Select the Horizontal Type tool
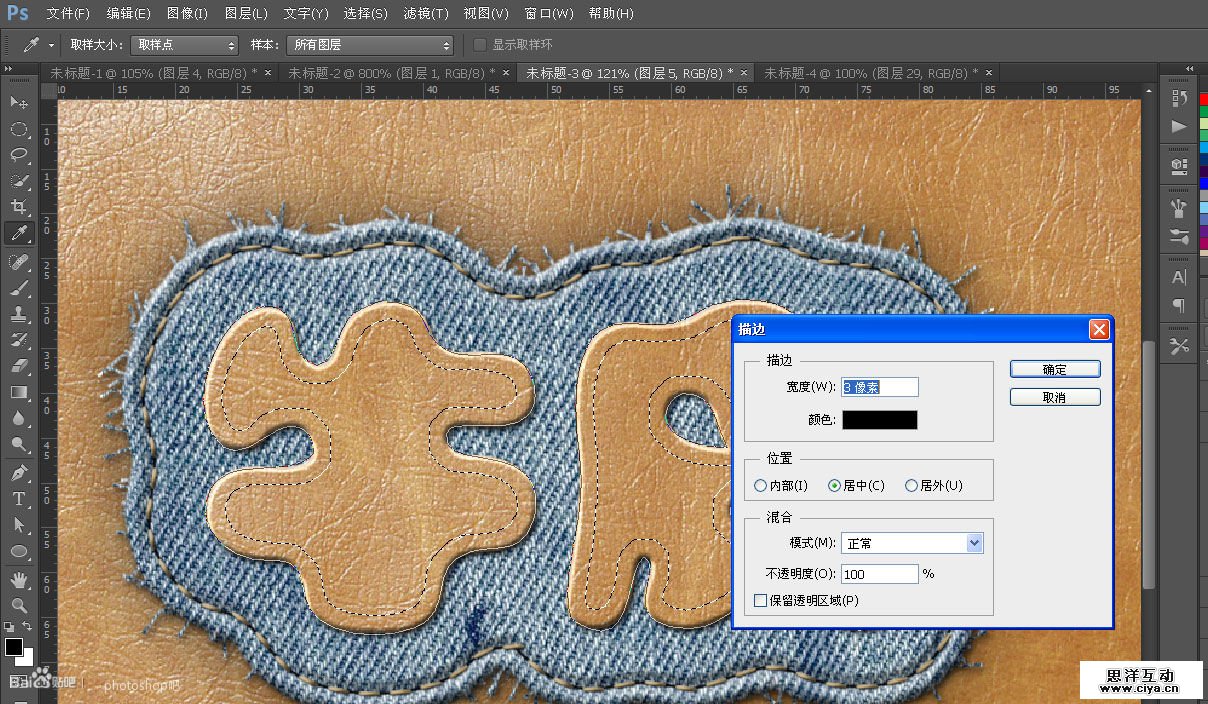The image size is (1208, 704). coord(19,499)
